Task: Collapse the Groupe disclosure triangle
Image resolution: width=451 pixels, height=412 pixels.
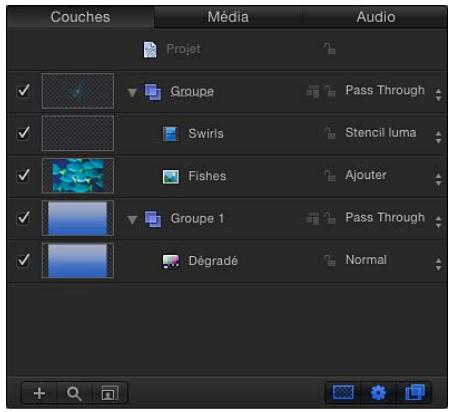Action: point(132,92)
